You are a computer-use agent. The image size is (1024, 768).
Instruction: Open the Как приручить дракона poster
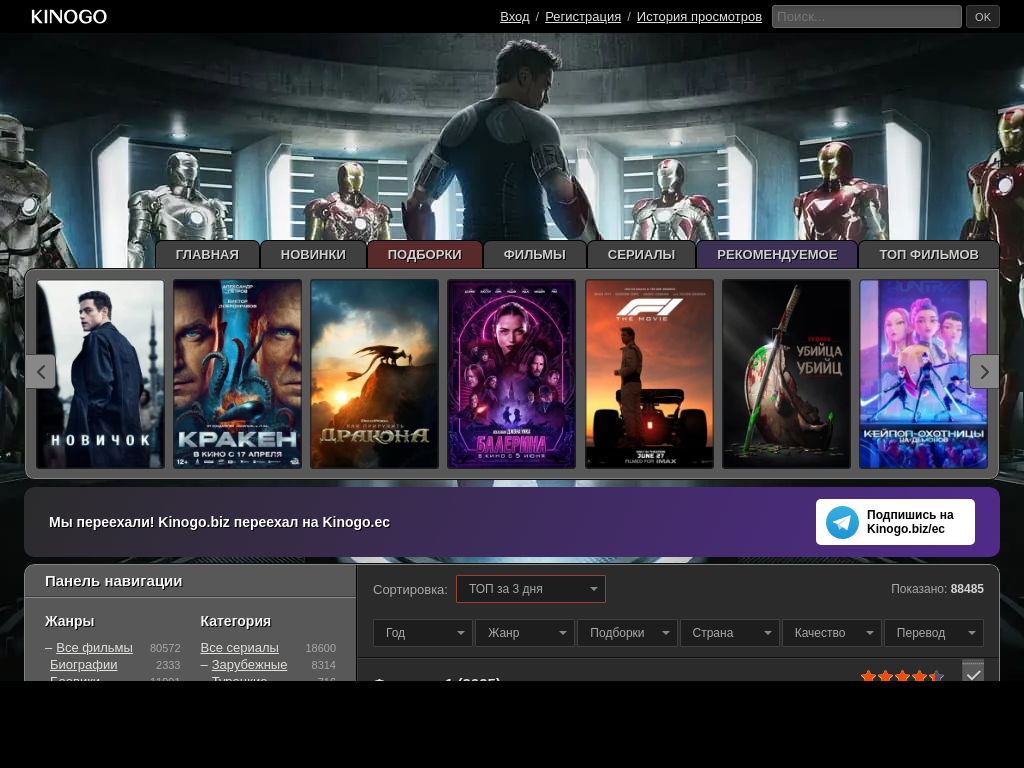point(374,374)
